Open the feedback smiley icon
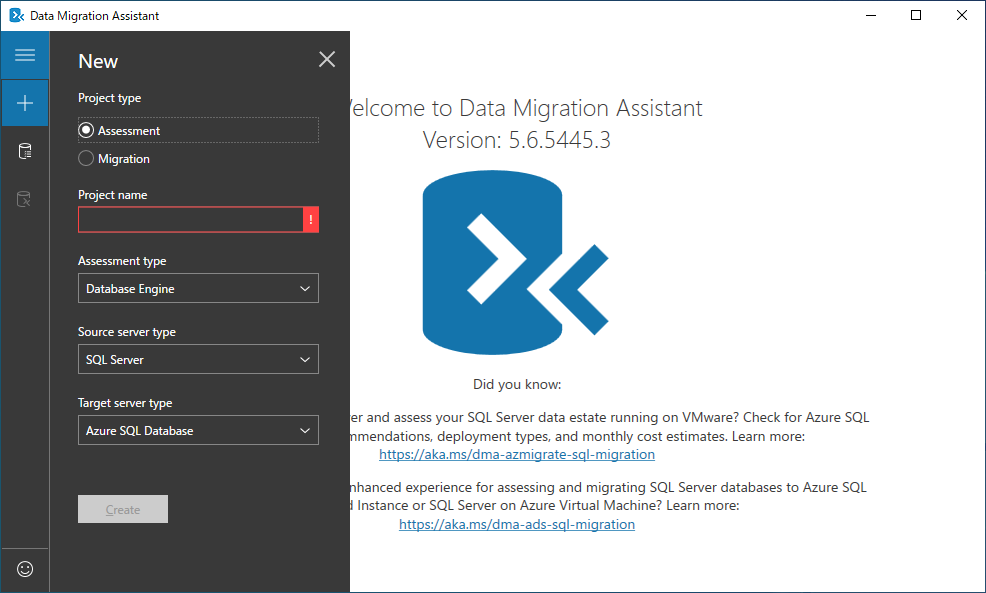The image size is (986, 593). 25,569
